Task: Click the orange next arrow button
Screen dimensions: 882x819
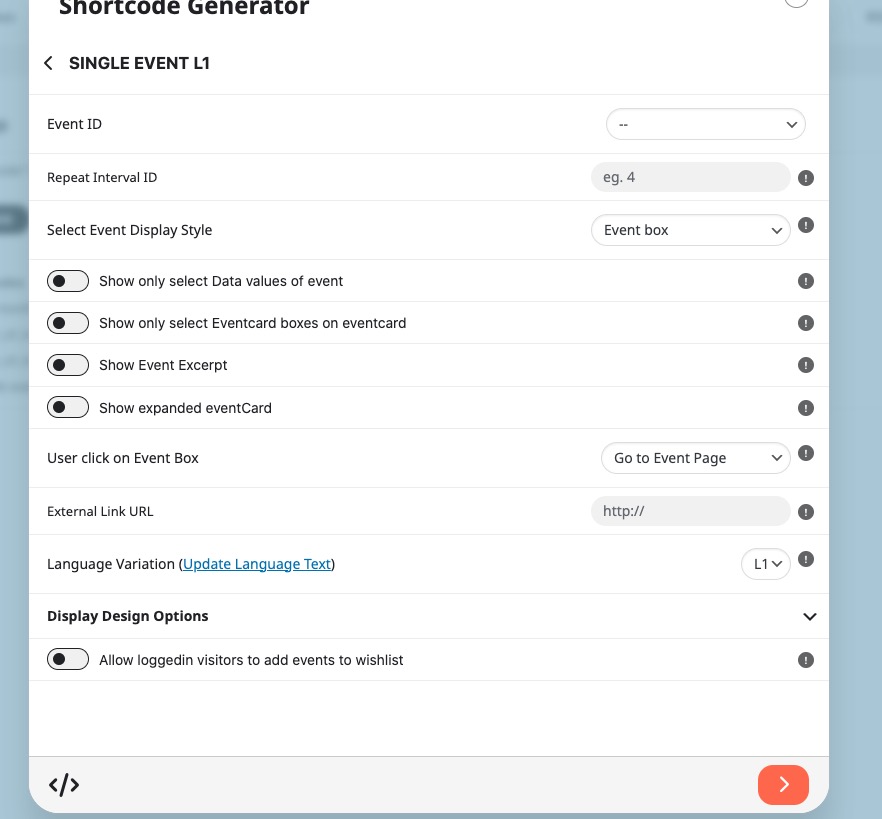Action: [x=783, y=785]
